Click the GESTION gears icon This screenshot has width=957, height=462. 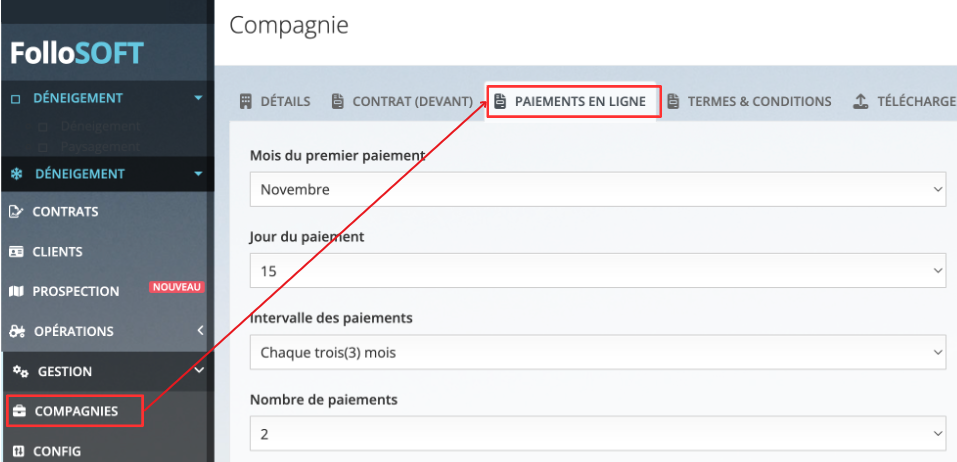pos(21,371)
